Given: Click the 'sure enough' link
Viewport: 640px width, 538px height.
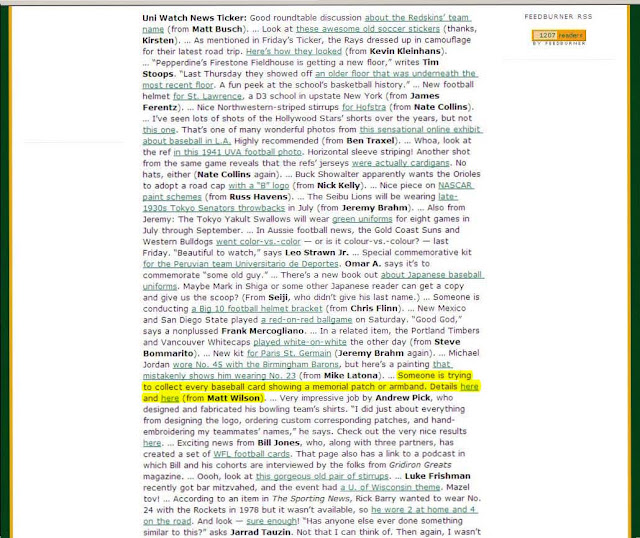Looking at the screenshot, I should click(271, 522).
